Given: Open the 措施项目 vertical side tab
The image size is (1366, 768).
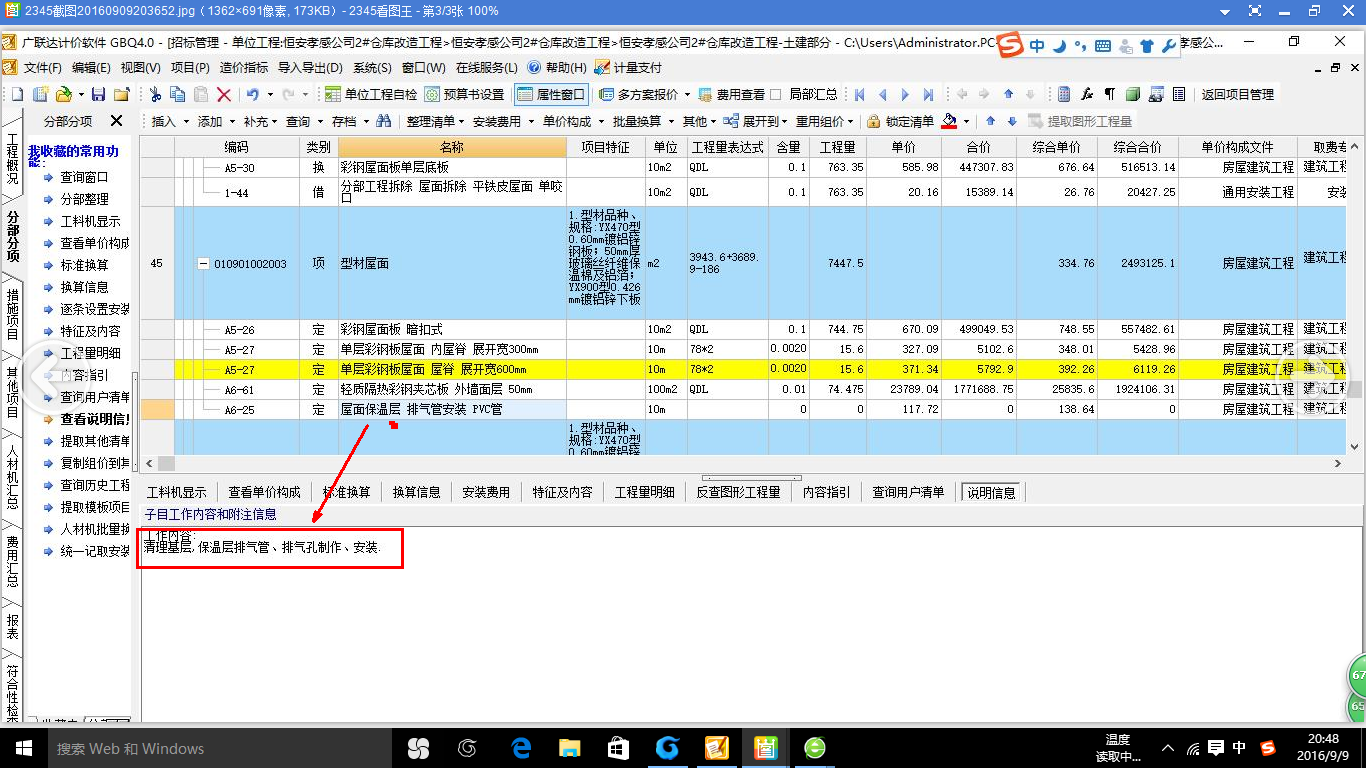Looking at the screenshot, I should tap(12, 314).
